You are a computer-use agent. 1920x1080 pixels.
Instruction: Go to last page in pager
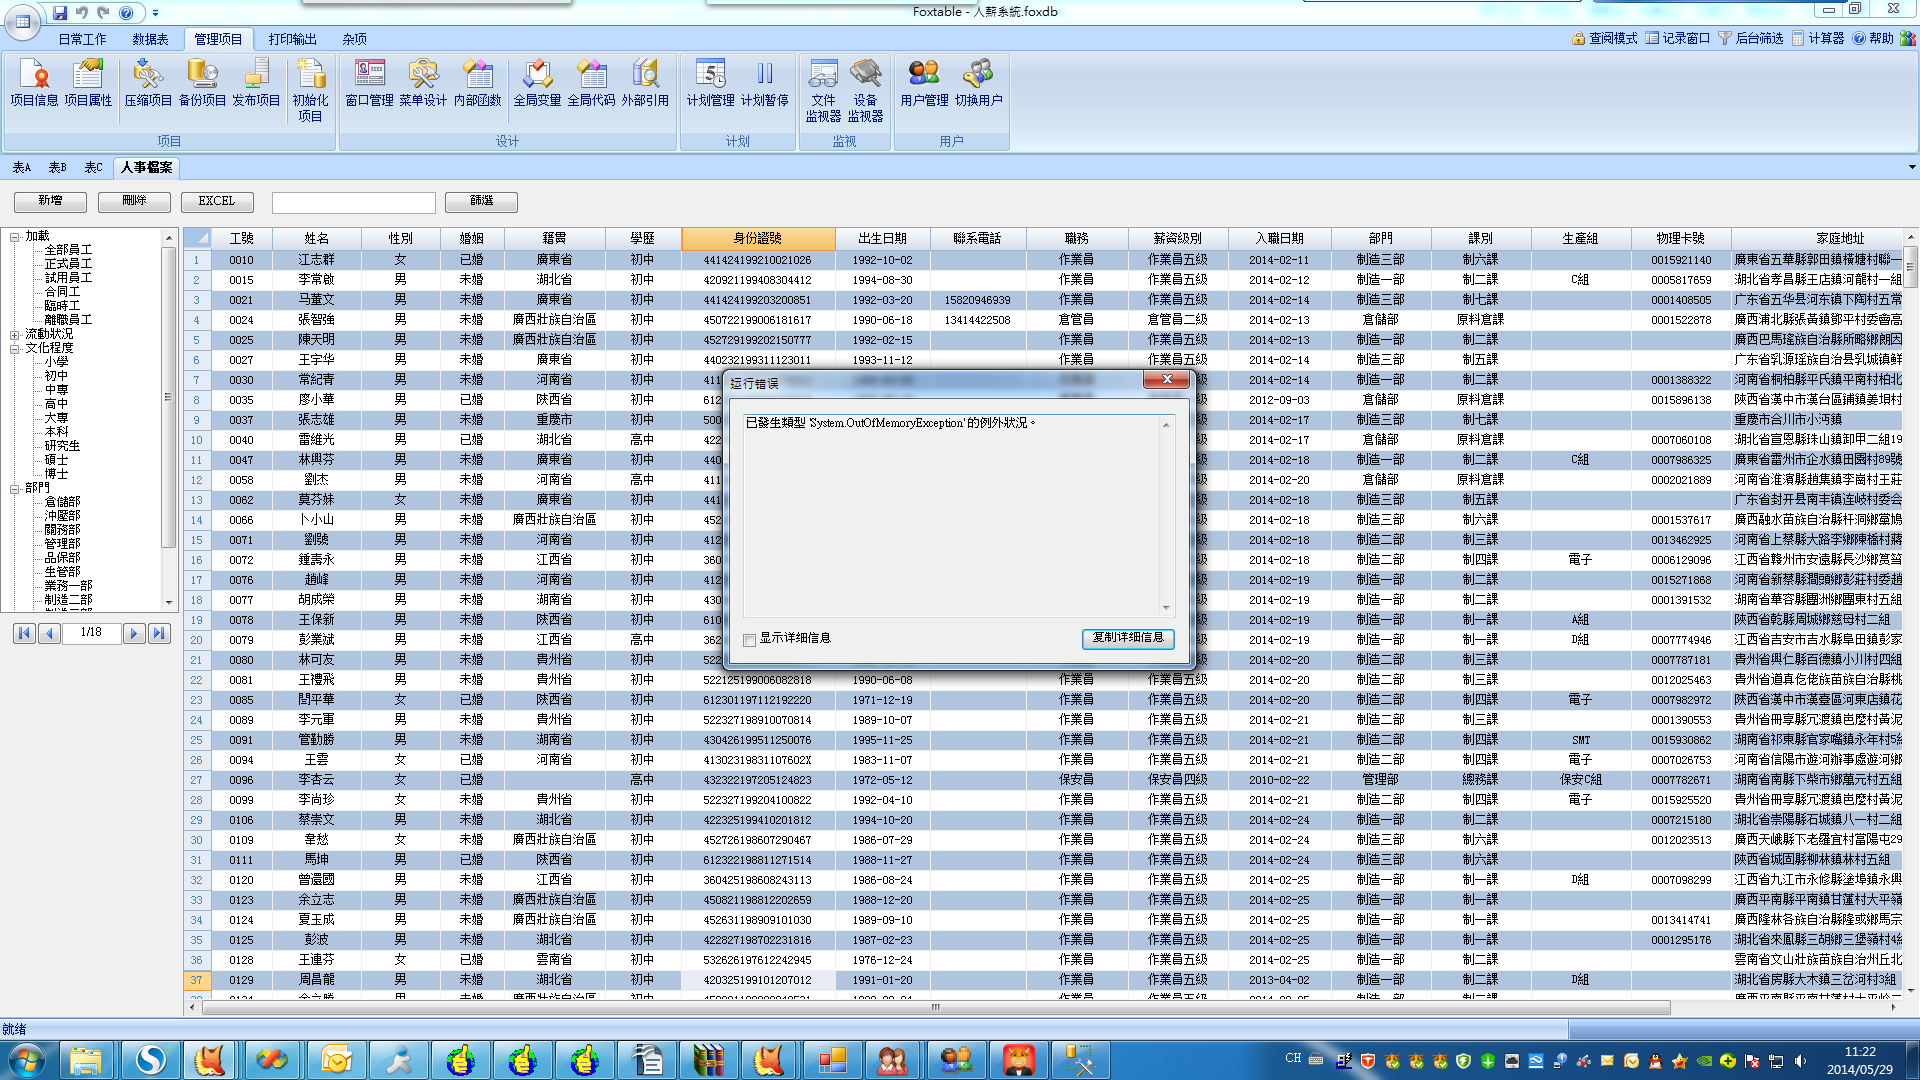pos(159,633)
